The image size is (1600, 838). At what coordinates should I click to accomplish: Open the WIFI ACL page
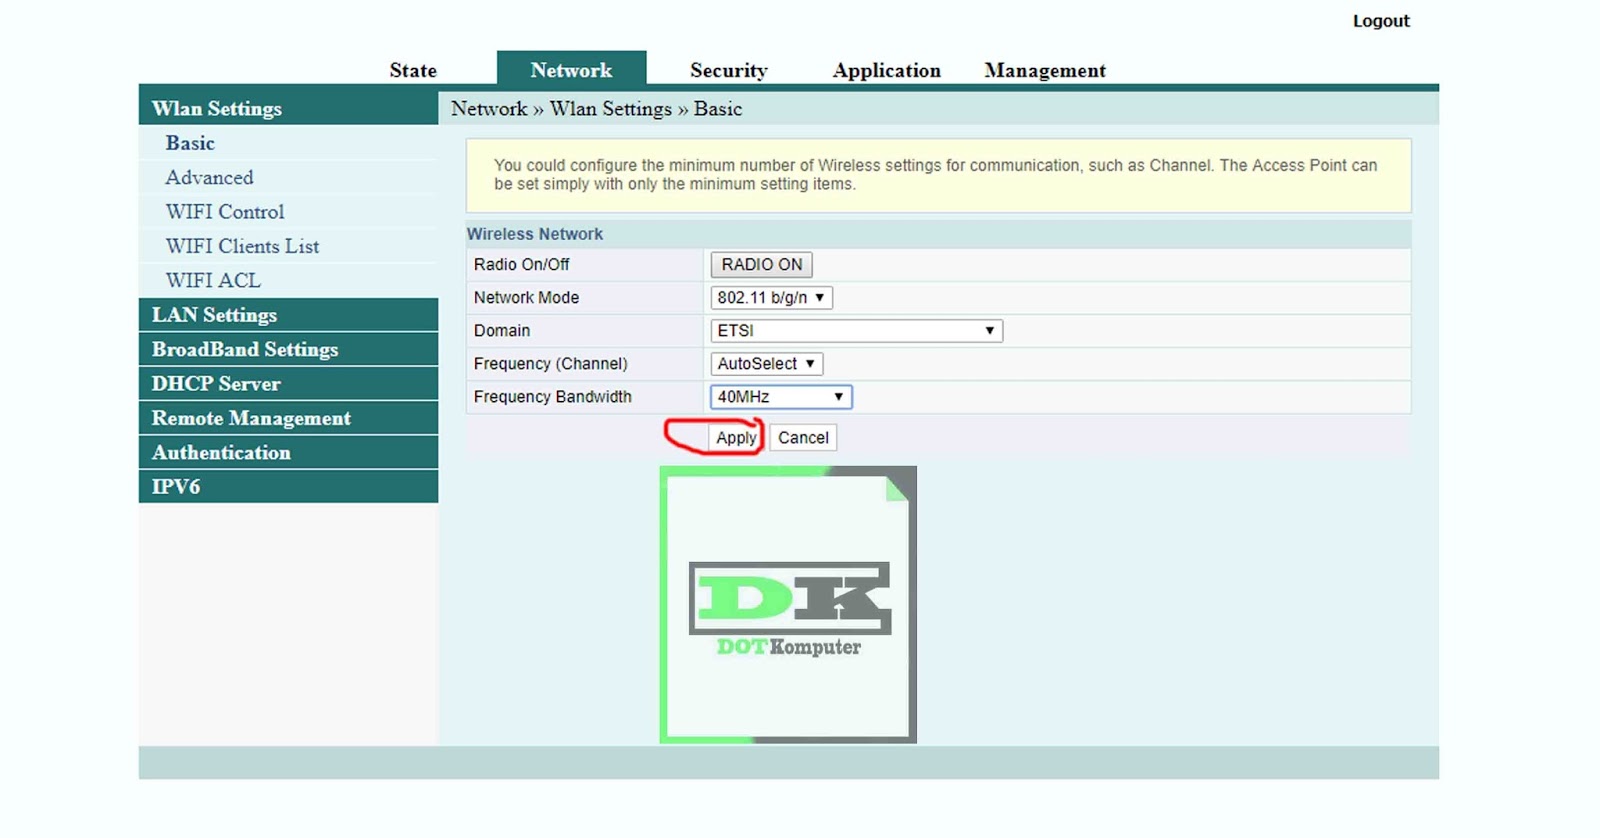pyautogui.click(x=213, y=280)
